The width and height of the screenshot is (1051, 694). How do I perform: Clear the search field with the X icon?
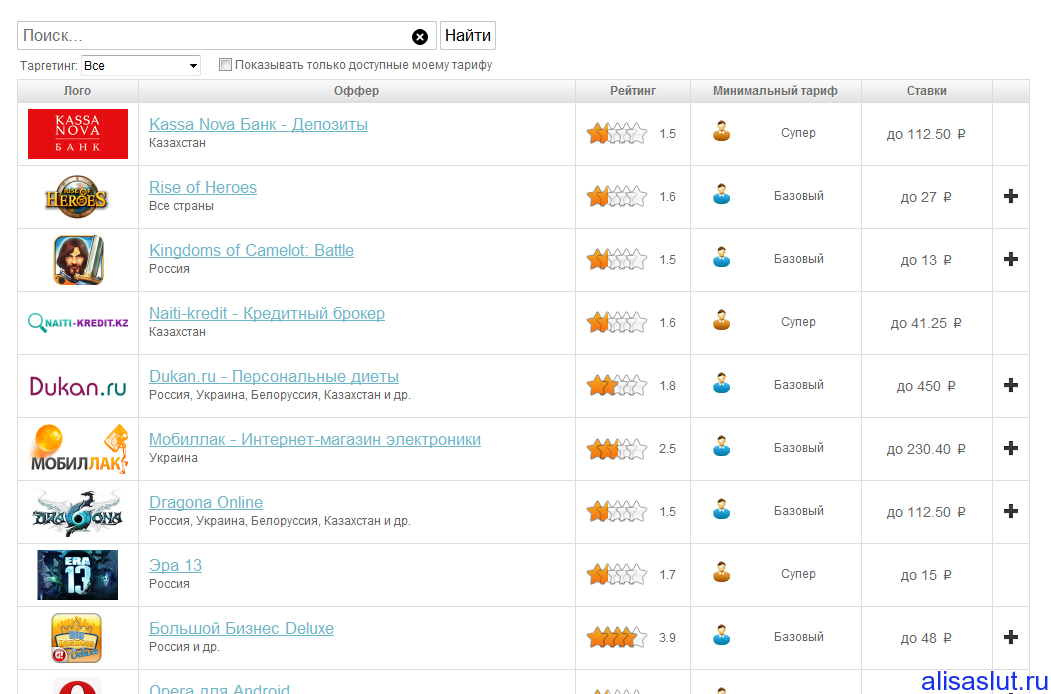point(420,37)
